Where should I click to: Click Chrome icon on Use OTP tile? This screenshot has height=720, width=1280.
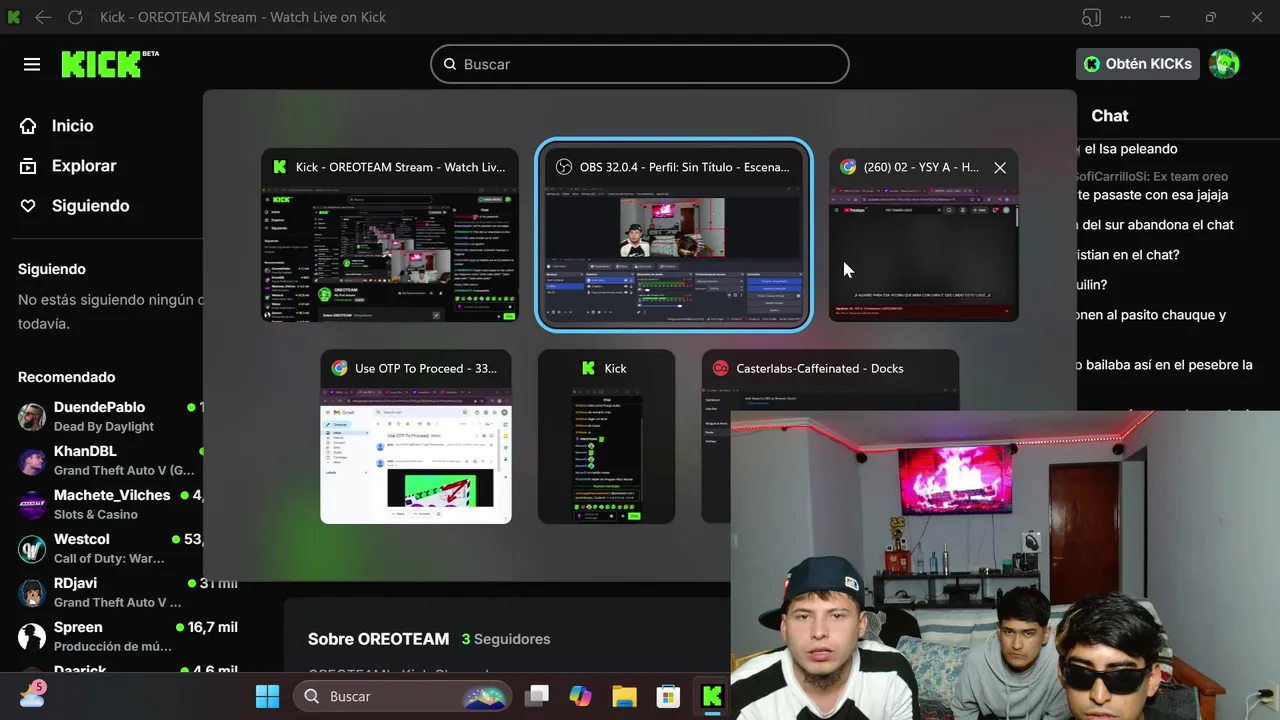click(x=339, y=368)
